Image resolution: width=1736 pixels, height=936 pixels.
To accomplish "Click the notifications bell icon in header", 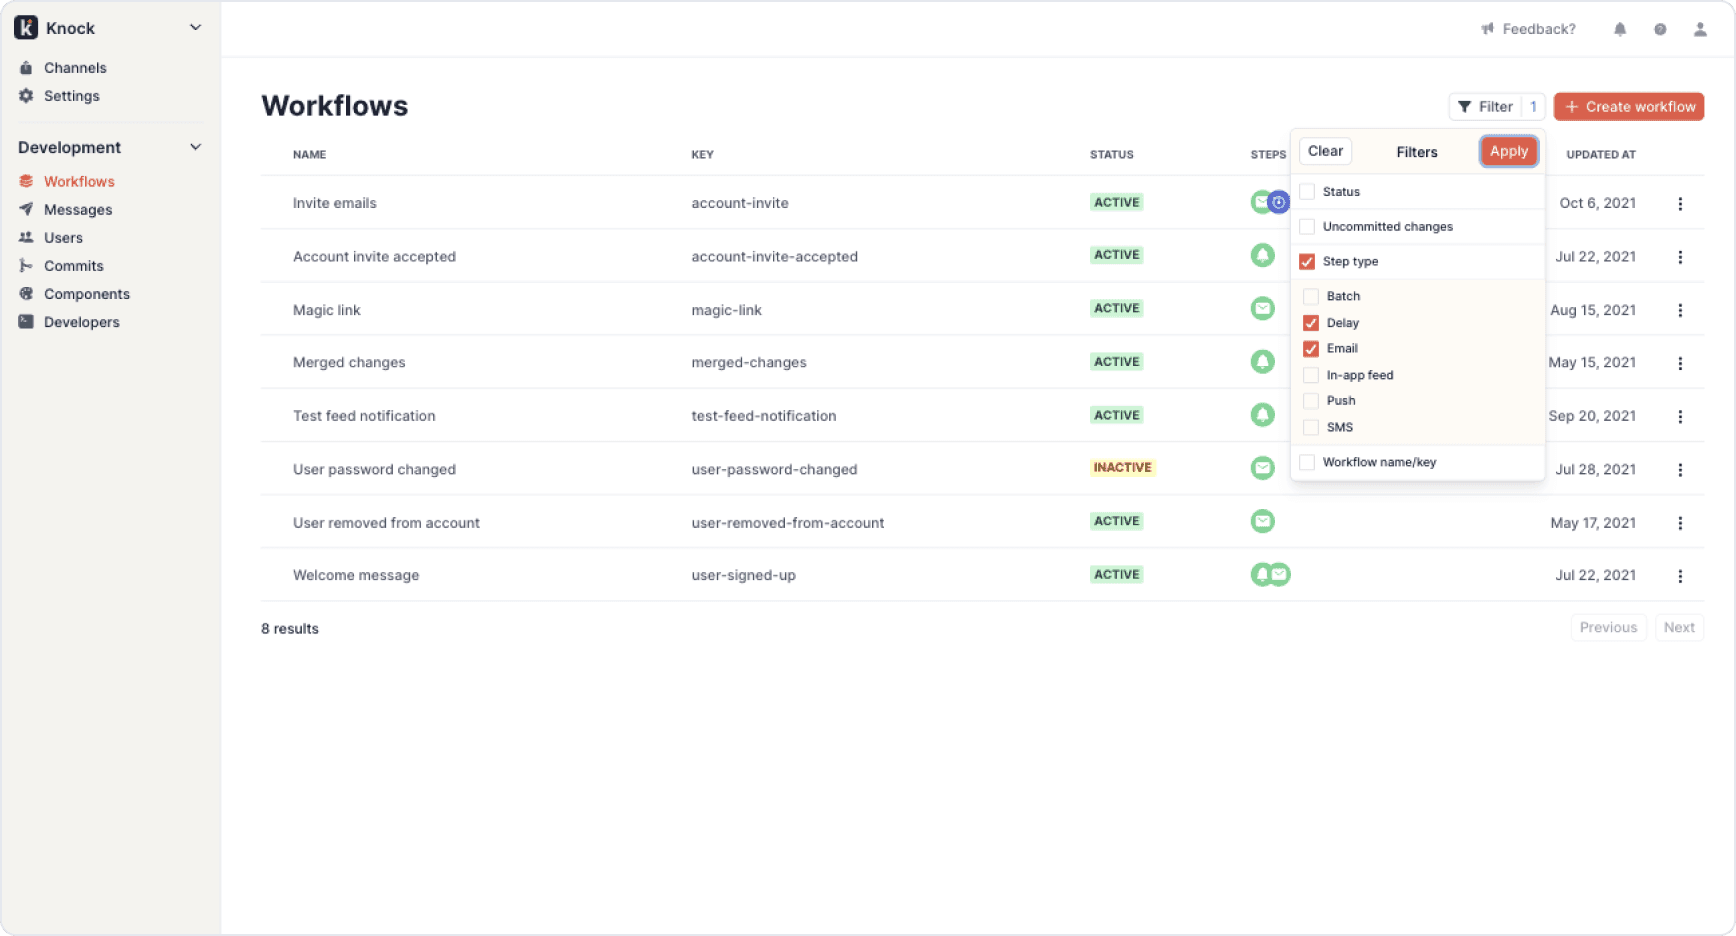I will tap(1620, 29).
